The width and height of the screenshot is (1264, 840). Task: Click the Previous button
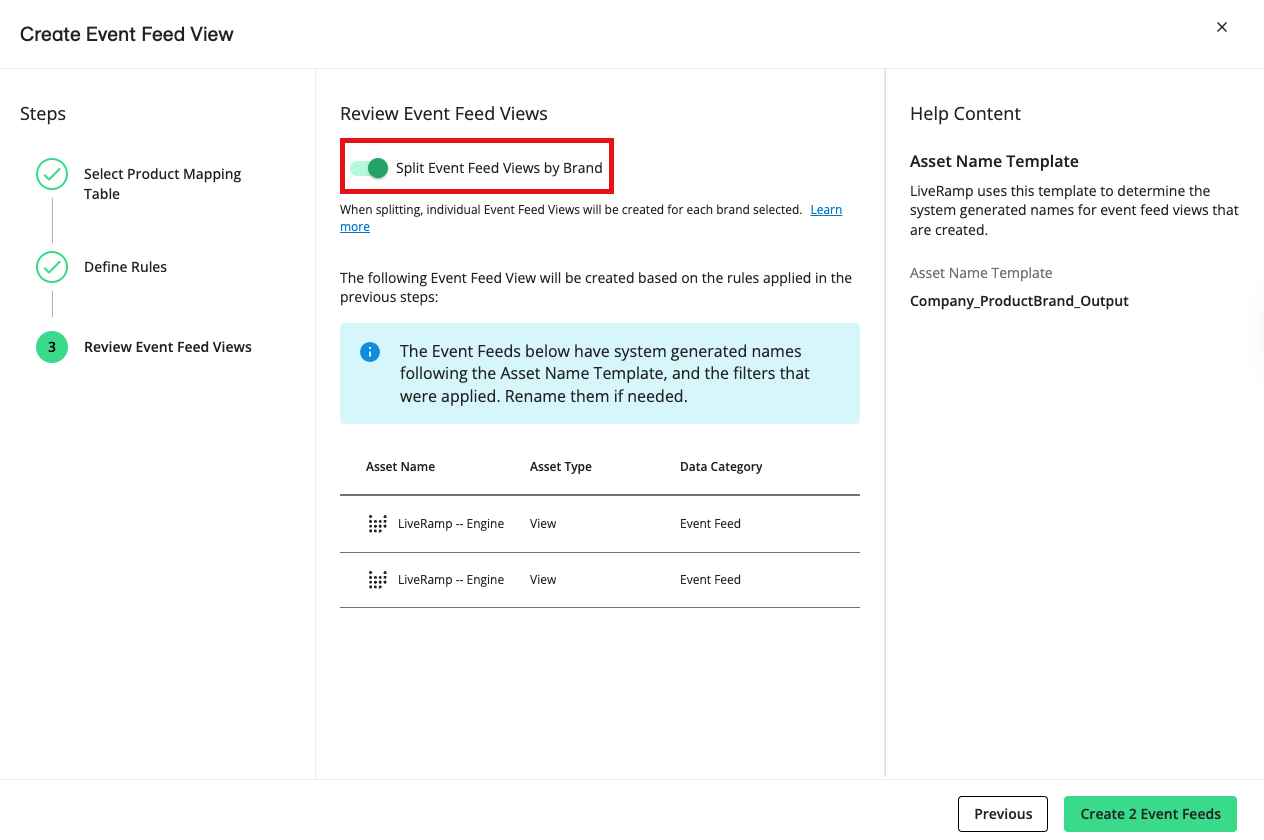click(x=1002, y=814)
